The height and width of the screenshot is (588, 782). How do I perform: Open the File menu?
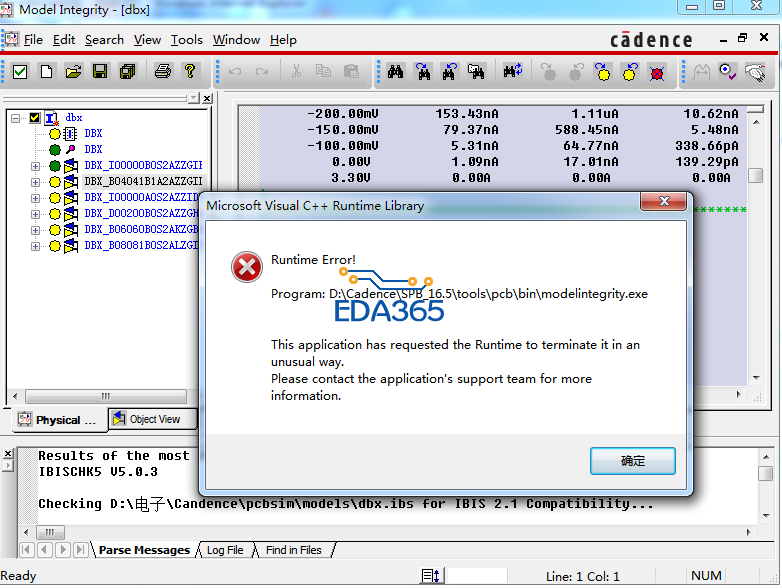point(33,40)
